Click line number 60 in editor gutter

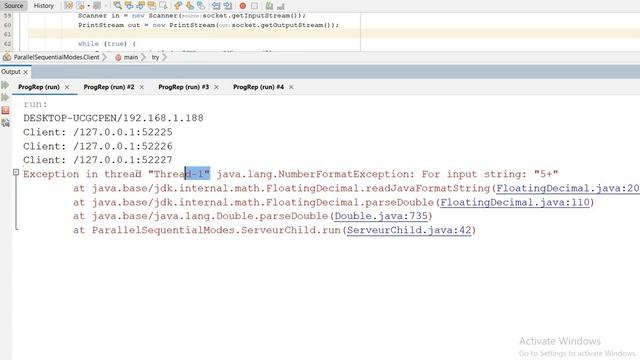coord(7,25)
